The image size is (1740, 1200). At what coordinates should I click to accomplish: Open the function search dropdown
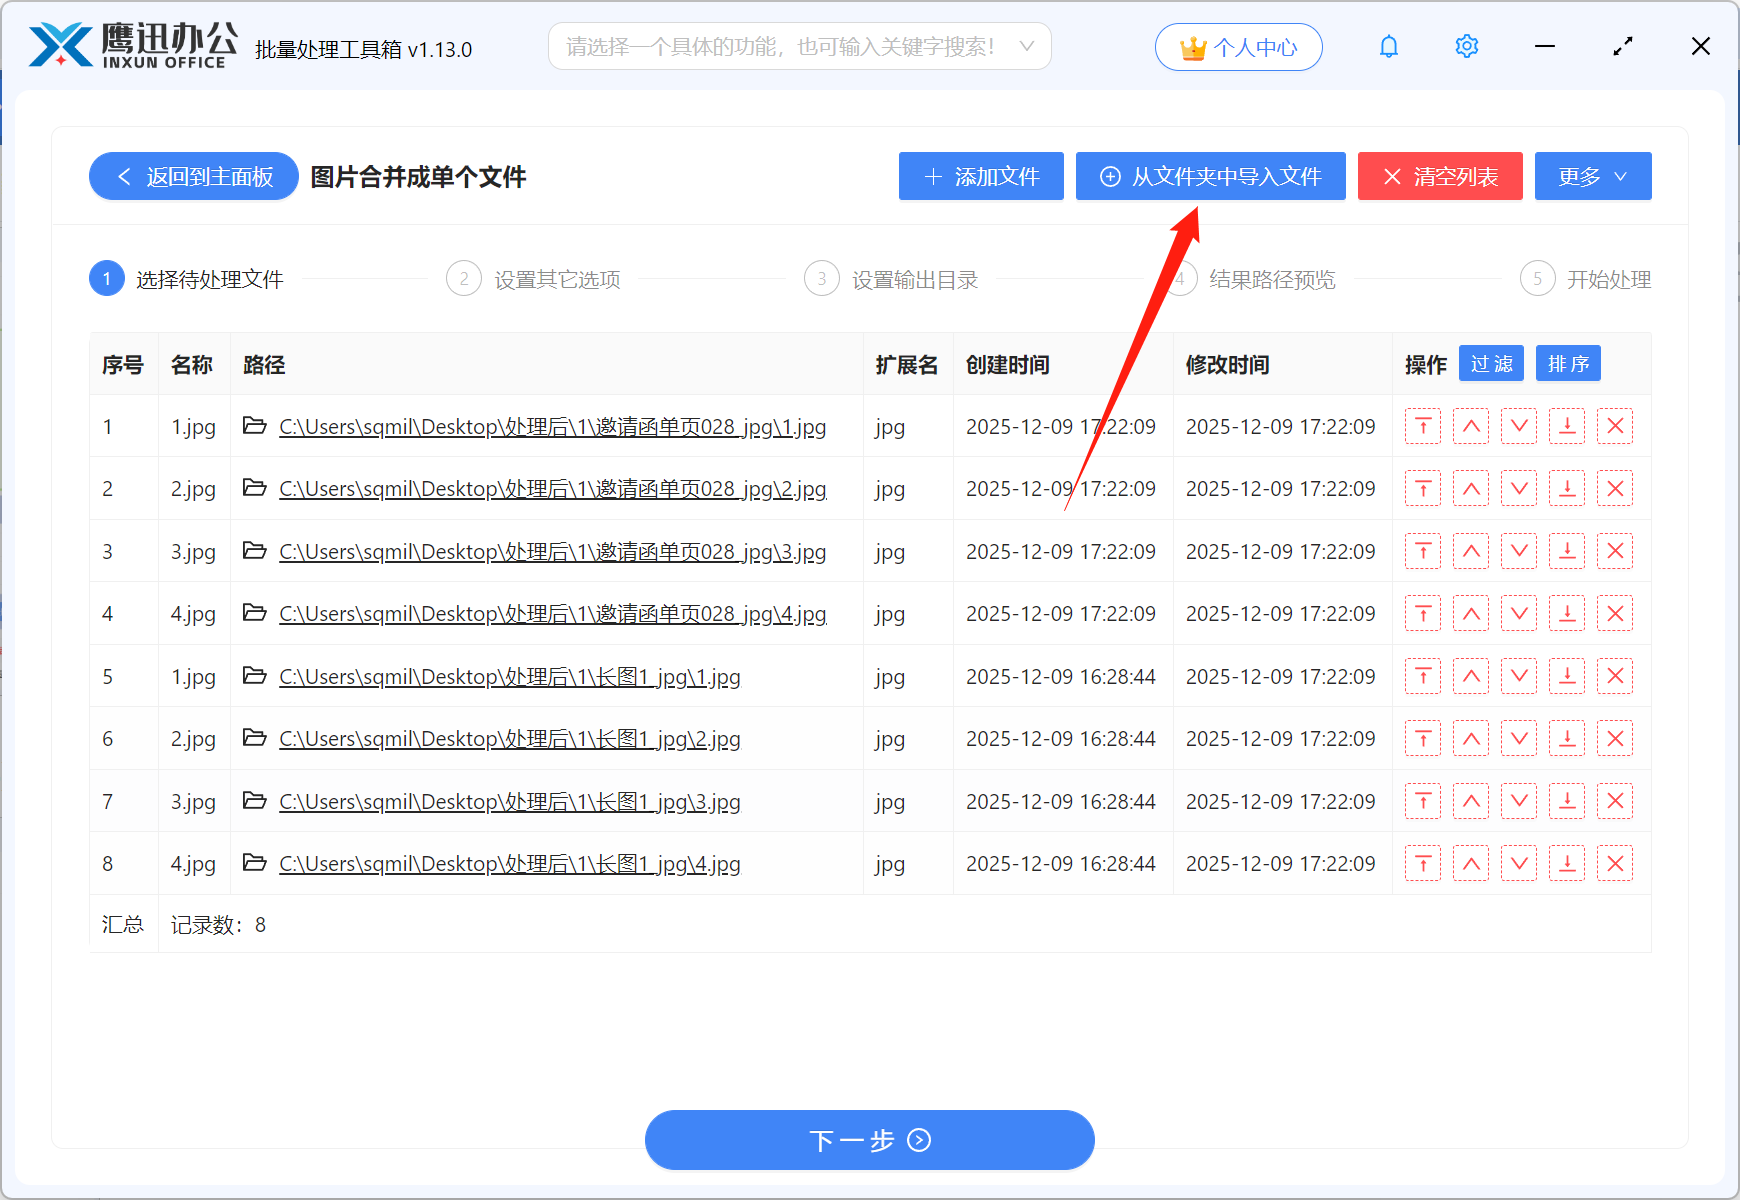798,46
